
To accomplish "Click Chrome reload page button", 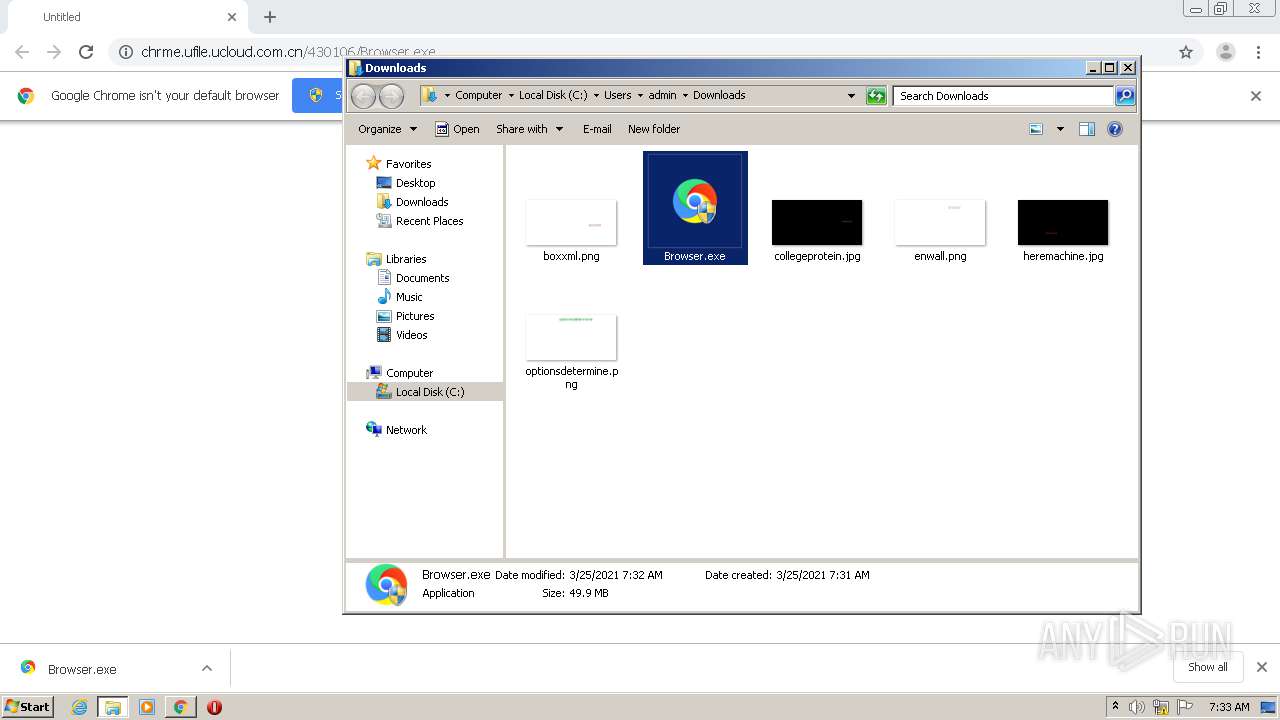I will [x=86, y=52].
